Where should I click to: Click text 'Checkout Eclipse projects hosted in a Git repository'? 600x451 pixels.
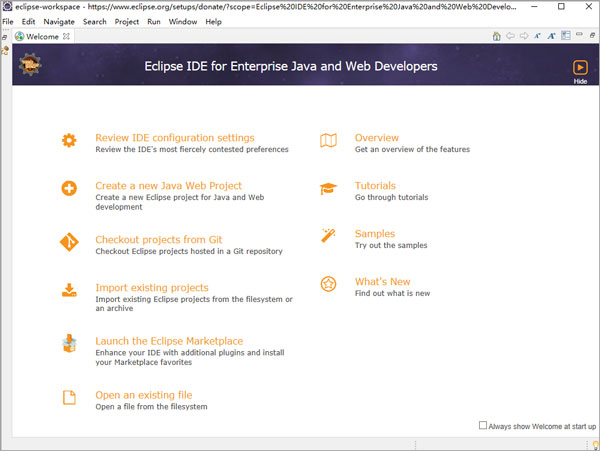click(x=189, y=251)
